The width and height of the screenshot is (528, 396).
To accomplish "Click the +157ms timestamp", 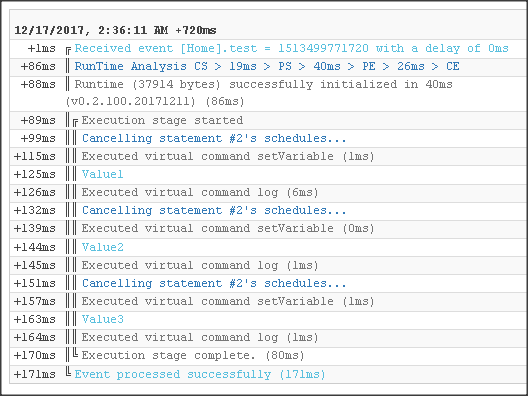I will [35, 301].
